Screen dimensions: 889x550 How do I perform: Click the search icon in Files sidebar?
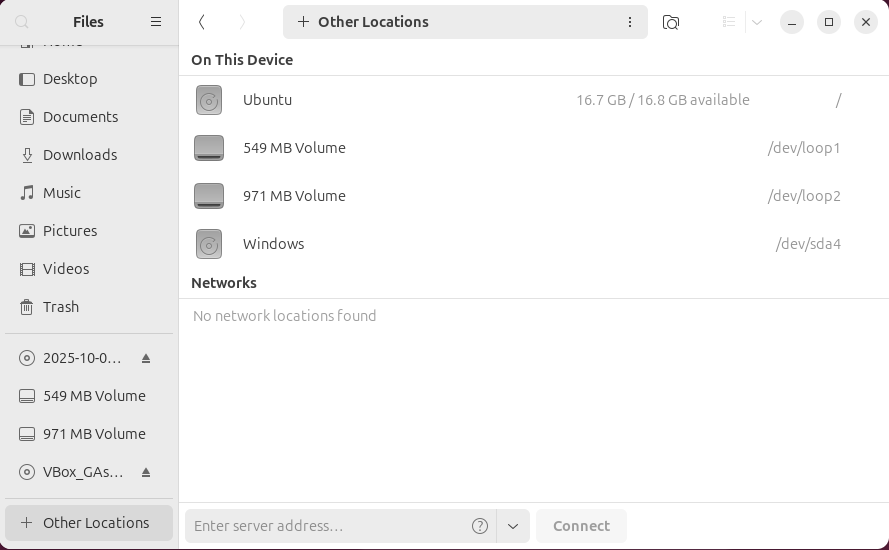22,22
